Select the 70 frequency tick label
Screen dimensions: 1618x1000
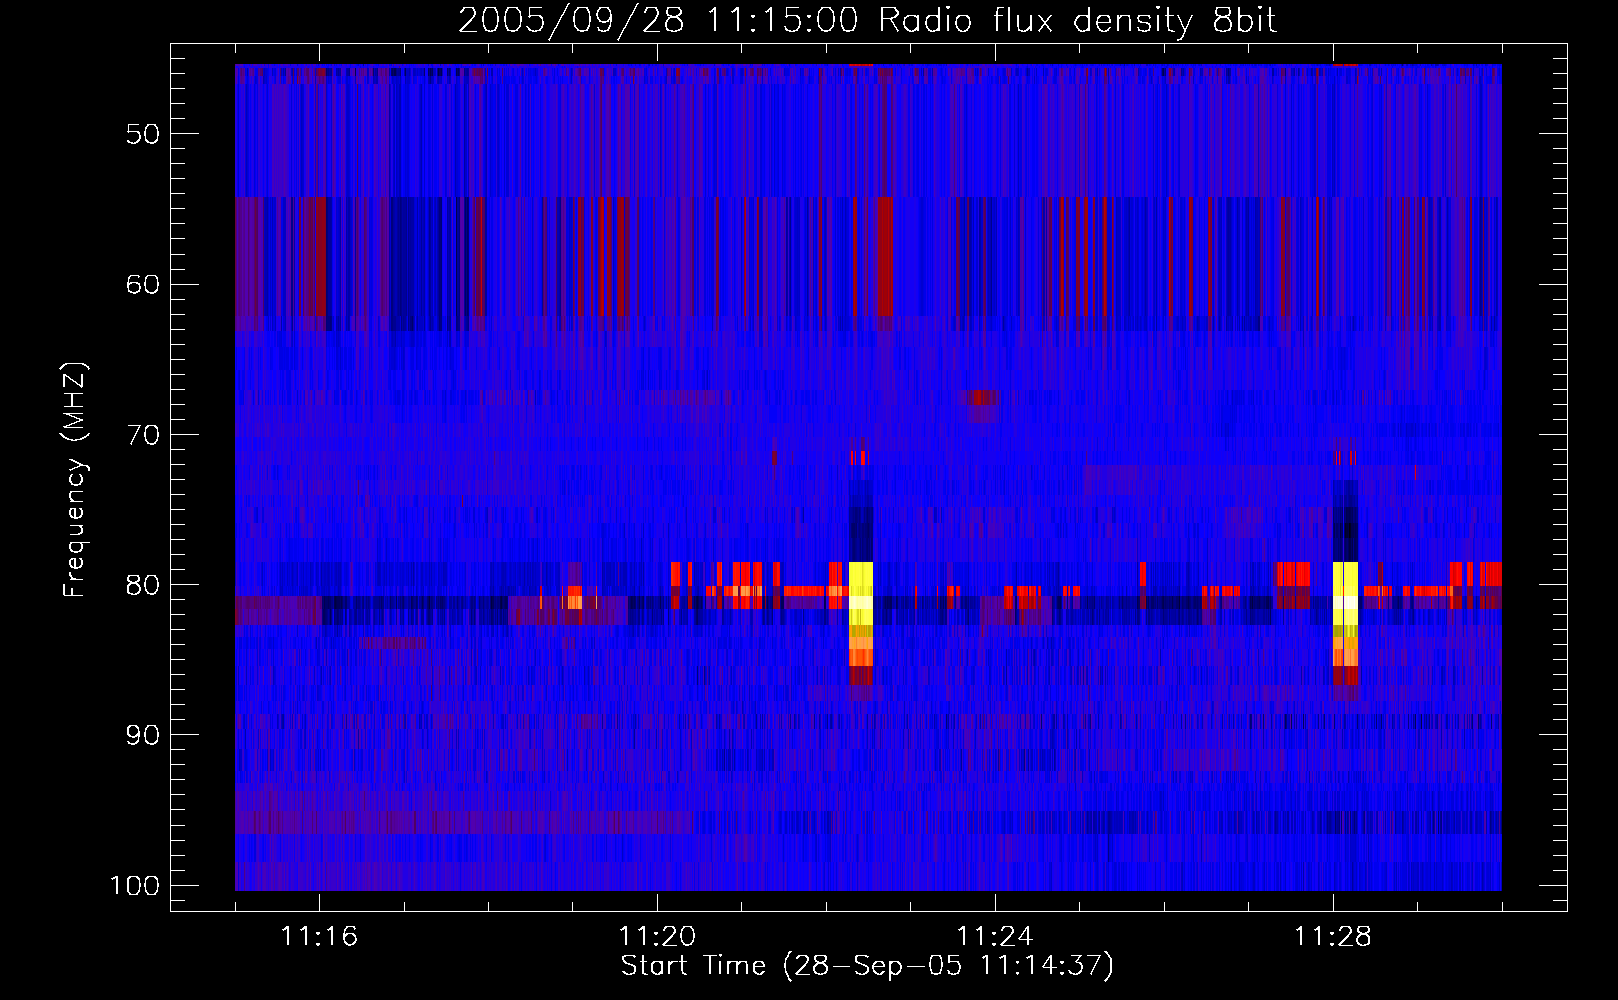coord(143,435)
